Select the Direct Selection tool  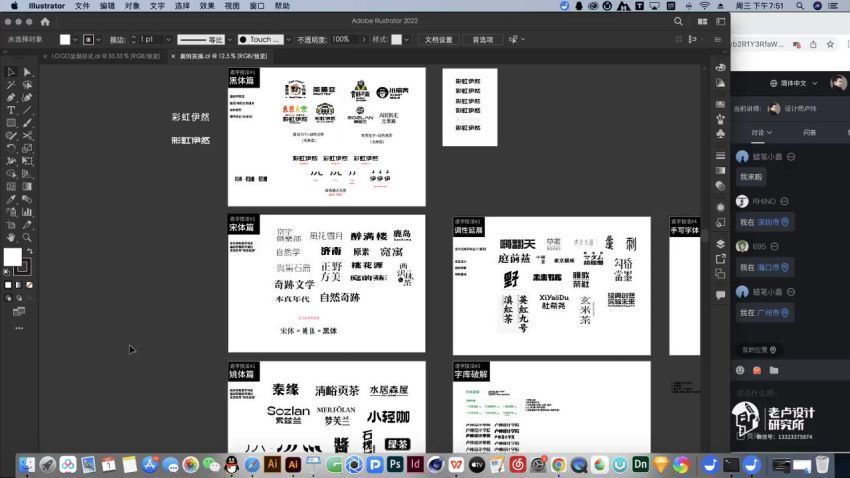pyautogui.click(x=27, y=72)
